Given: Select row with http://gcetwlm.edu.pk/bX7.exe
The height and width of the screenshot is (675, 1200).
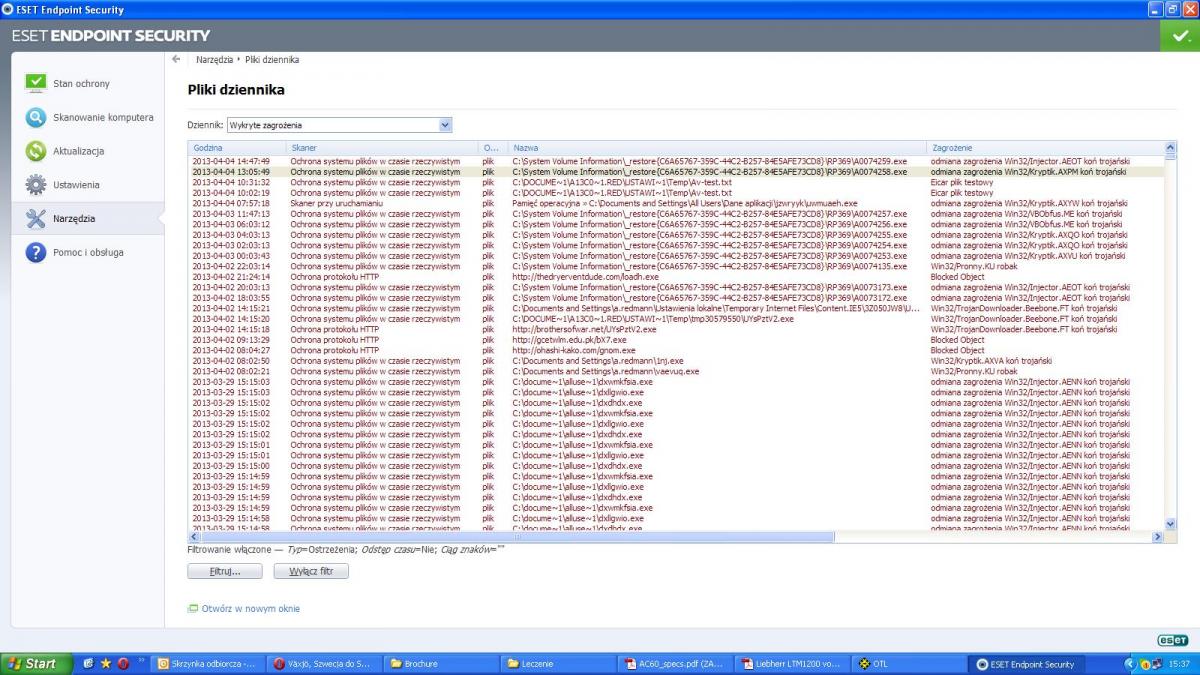Looking at the screenshot, I should 676,339.
